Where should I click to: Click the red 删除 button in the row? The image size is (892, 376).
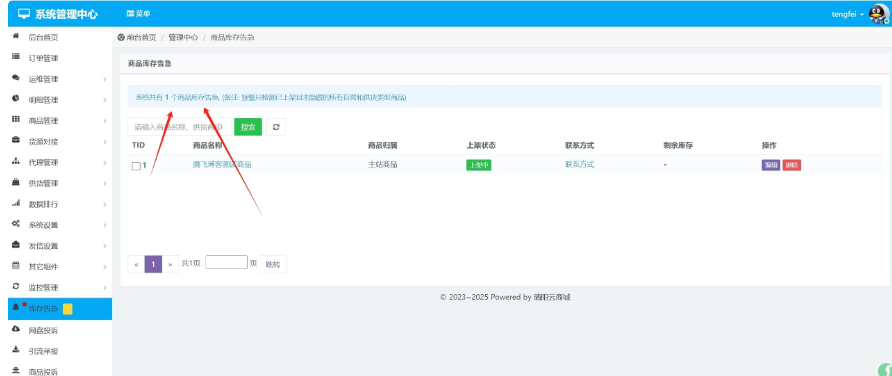click(x=791, y=165)
